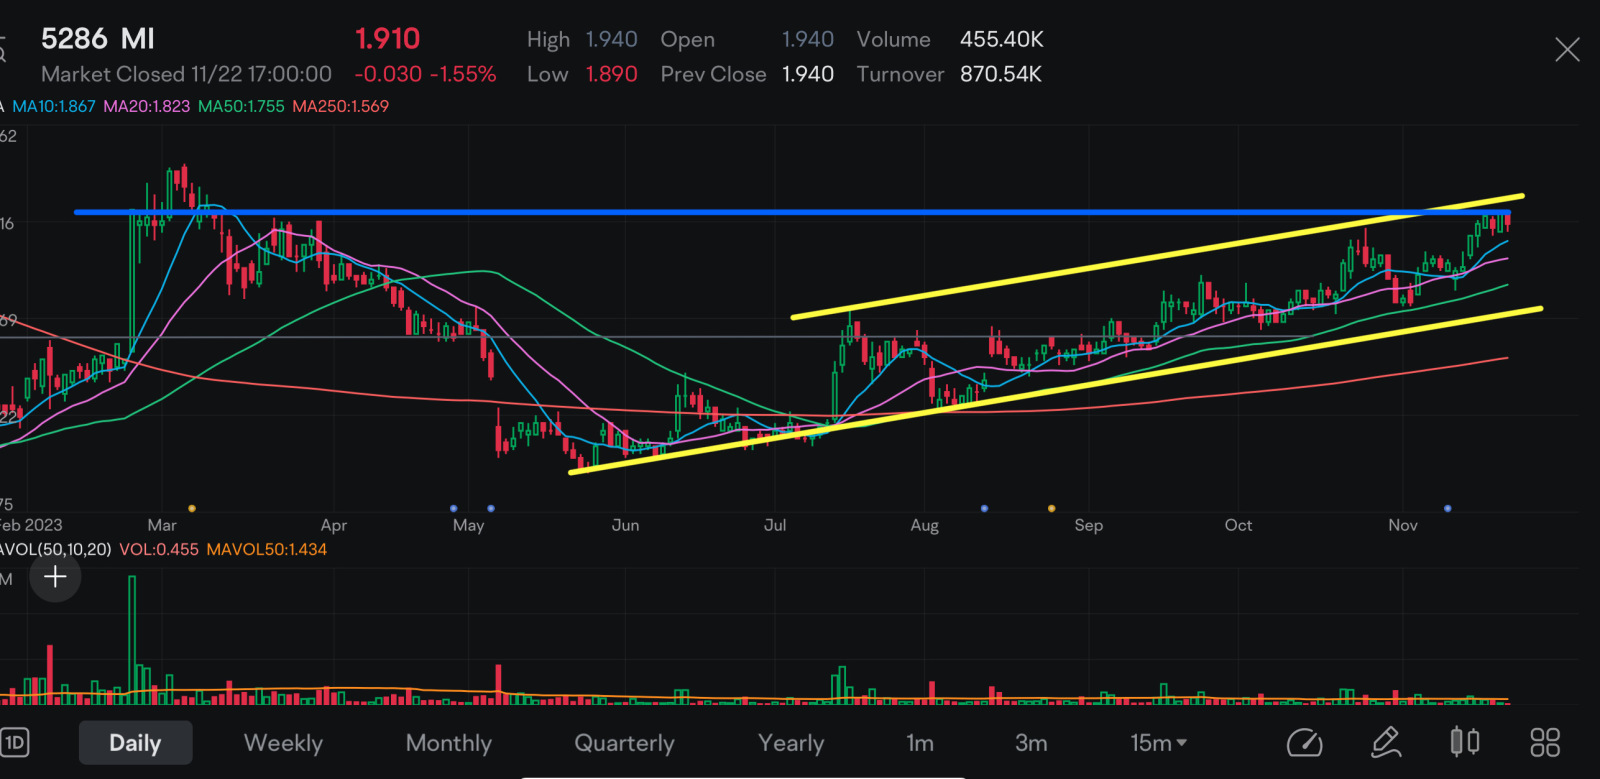The image size is (1600, 779).
Task: Click the orange event dot under March
Action: click(192, 508)
